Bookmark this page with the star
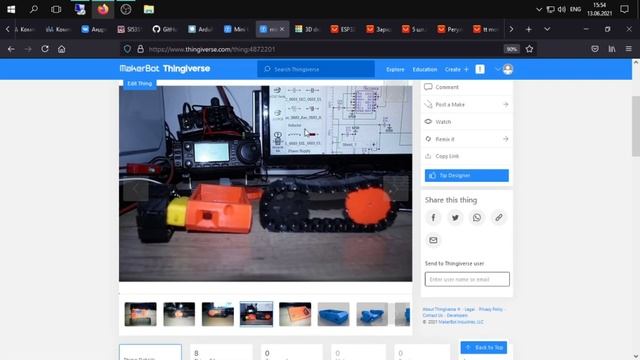The image size is (640, 360). click(x=529, y=49)
